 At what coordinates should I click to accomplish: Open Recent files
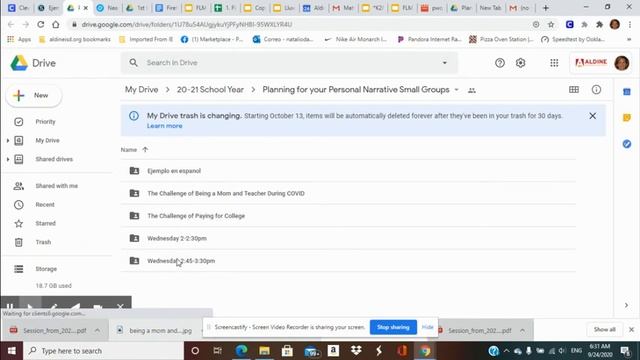click(x=44, y=204)
